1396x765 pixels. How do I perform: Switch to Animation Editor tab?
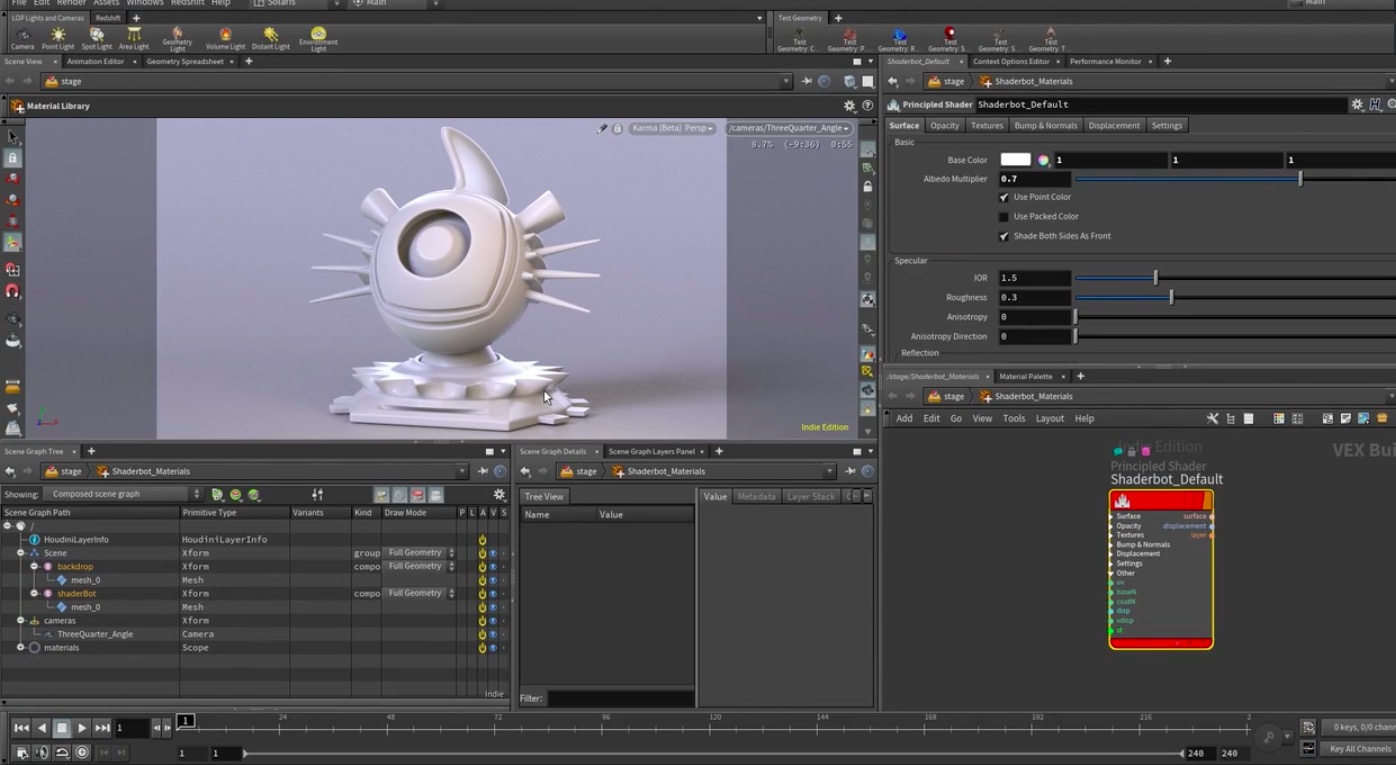(x=96, y=61)
